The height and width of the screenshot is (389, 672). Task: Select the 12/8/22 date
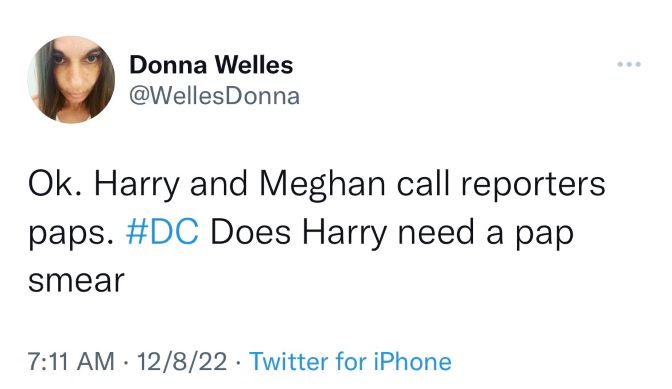tap(182, 361)
